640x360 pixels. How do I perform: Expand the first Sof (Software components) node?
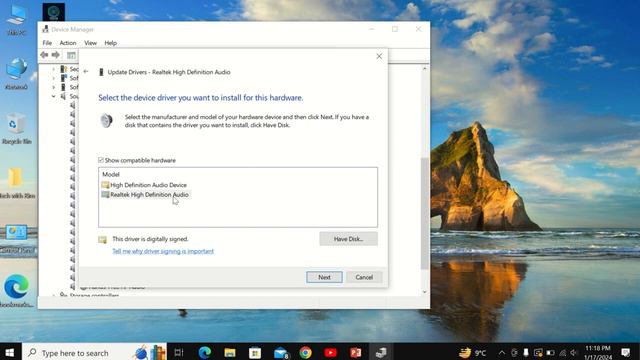[x=53, y=78]
